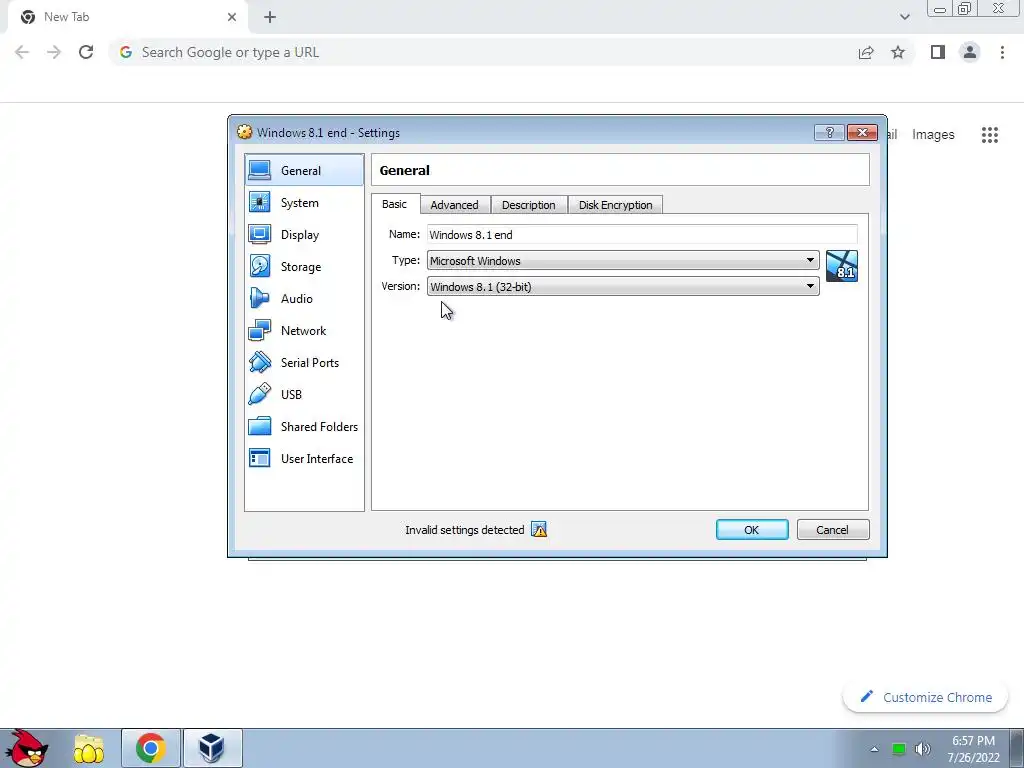This screenshot has width=1024, height=768.
Task: Open the Chrome three-dot menu
Action: click(x=1002, y=52)
